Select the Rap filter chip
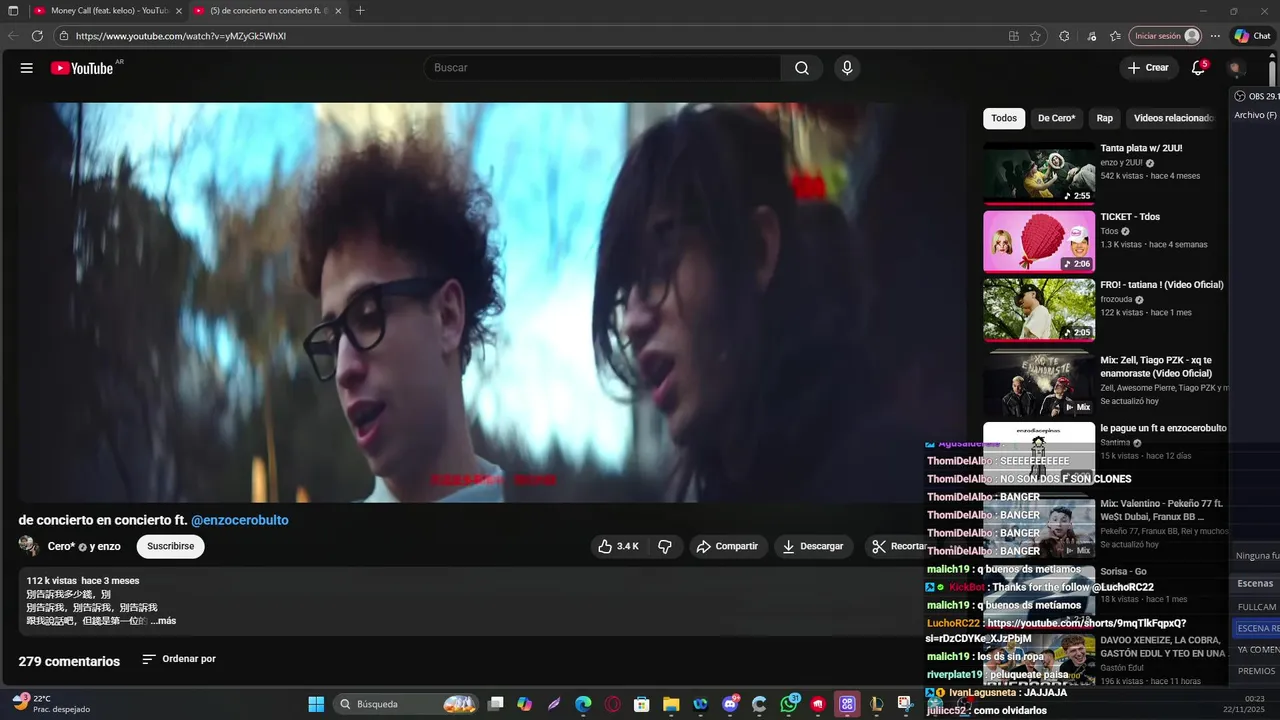Screen dimensions: 1280x720 pos(1105,118)
